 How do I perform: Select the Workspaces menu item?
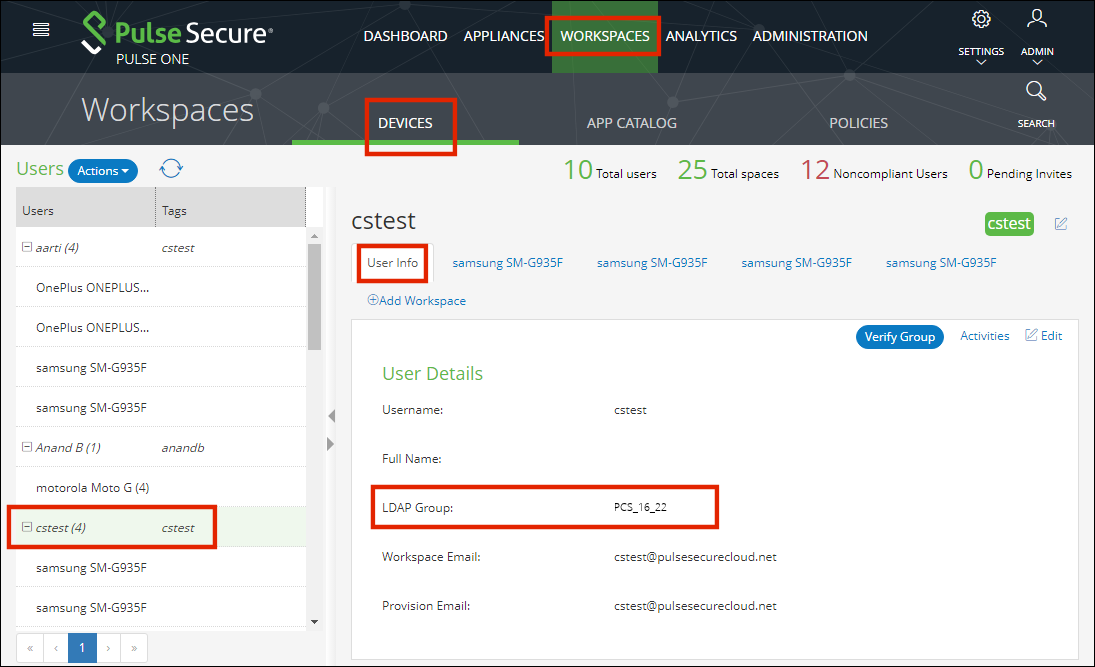[605, 36]
